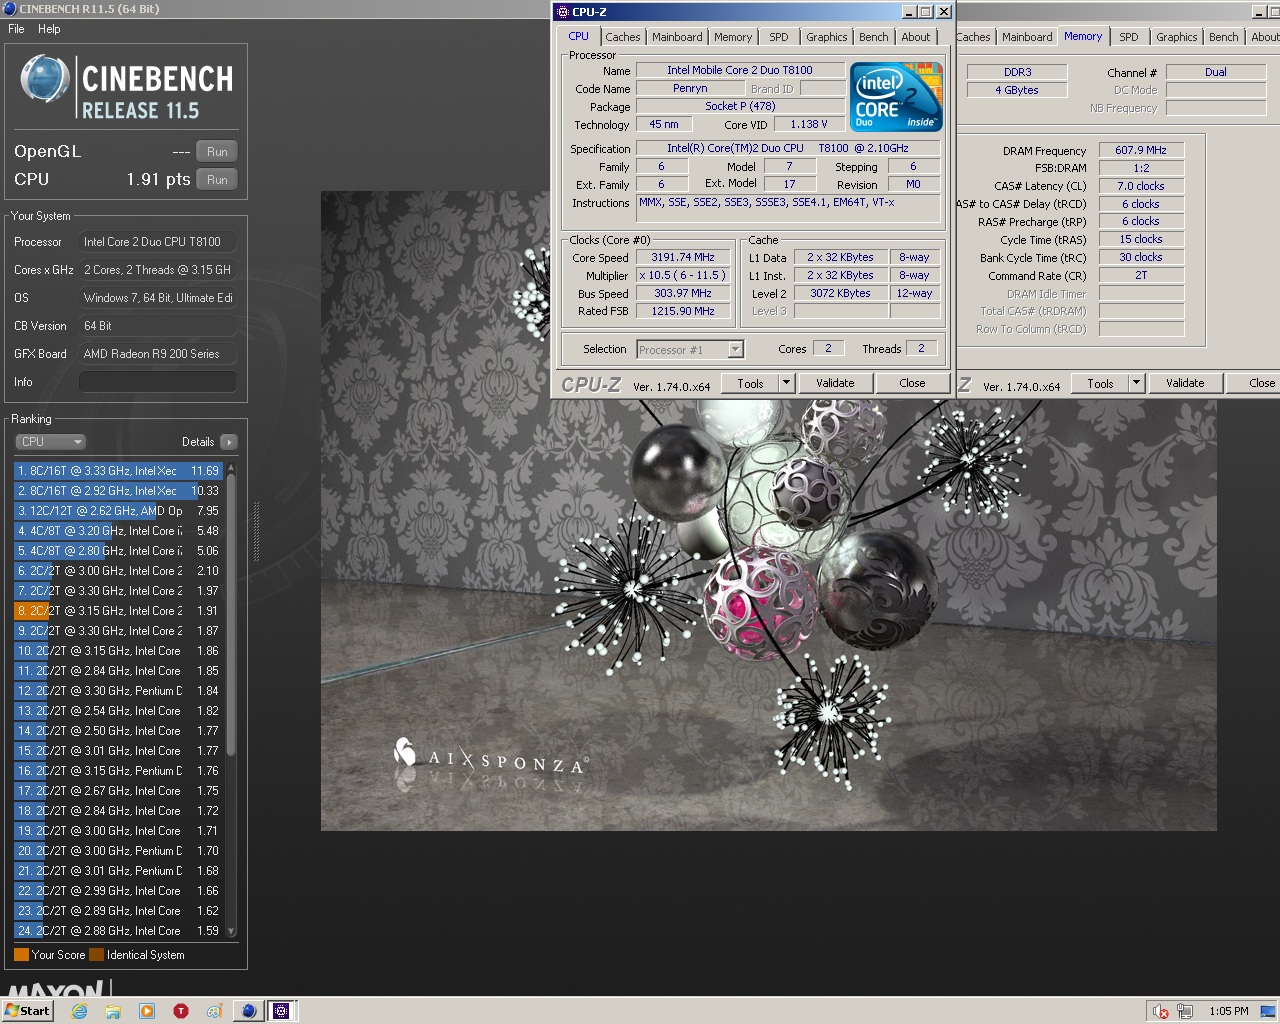Click the Cinebench globe logo

click(x=45, y=80)
